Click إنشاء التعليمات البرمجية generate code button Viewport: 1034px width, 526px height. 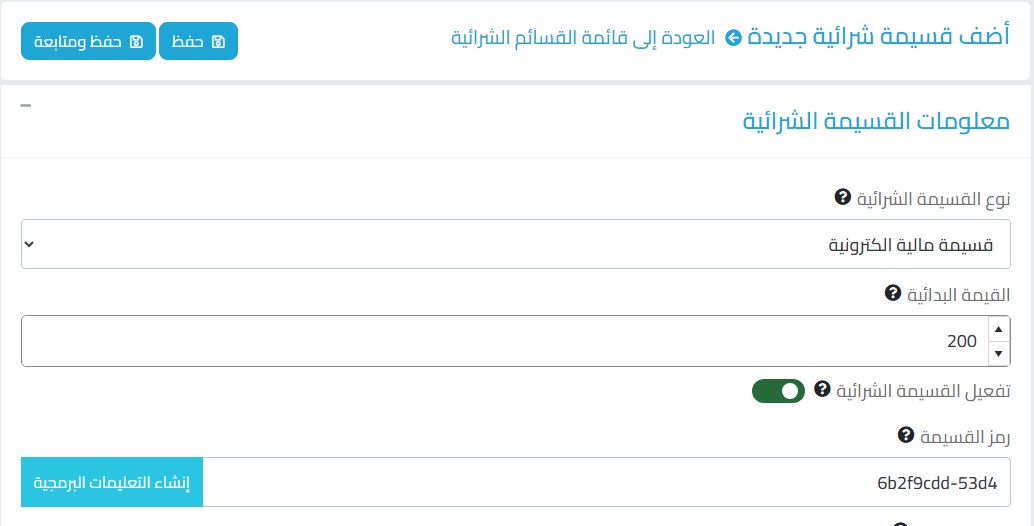click(112, 482)
